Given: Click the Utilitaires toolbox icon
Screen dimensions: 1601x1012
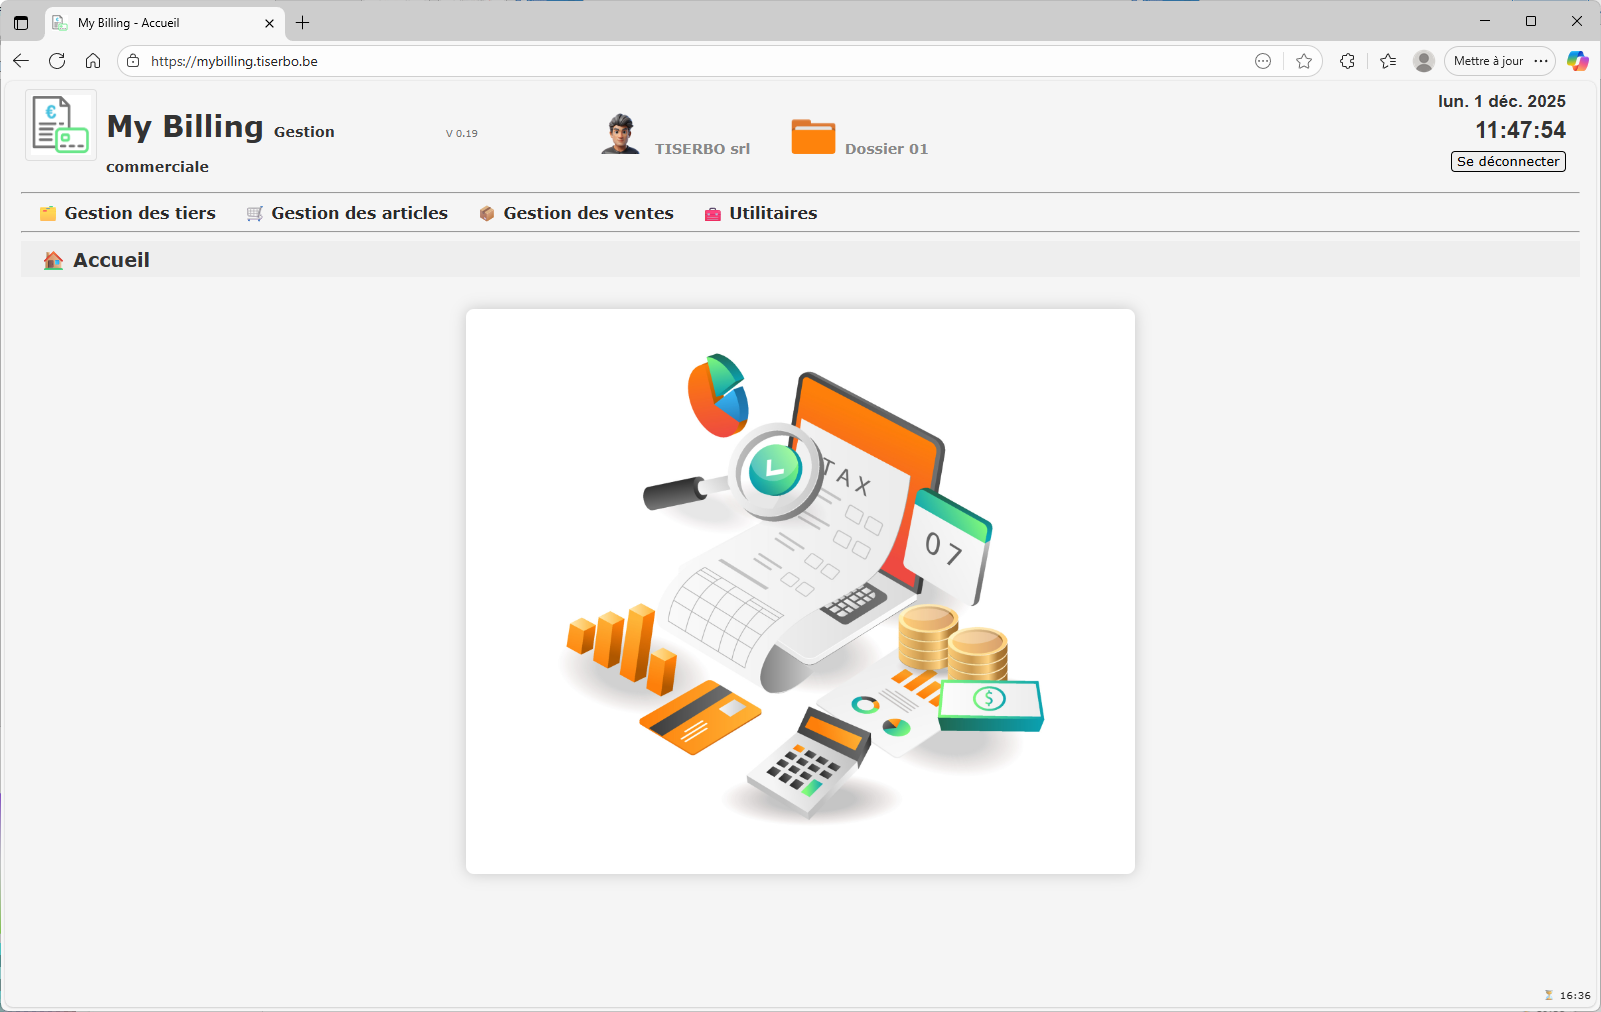Looking at the screenshot, I should (x=712, y=213).
